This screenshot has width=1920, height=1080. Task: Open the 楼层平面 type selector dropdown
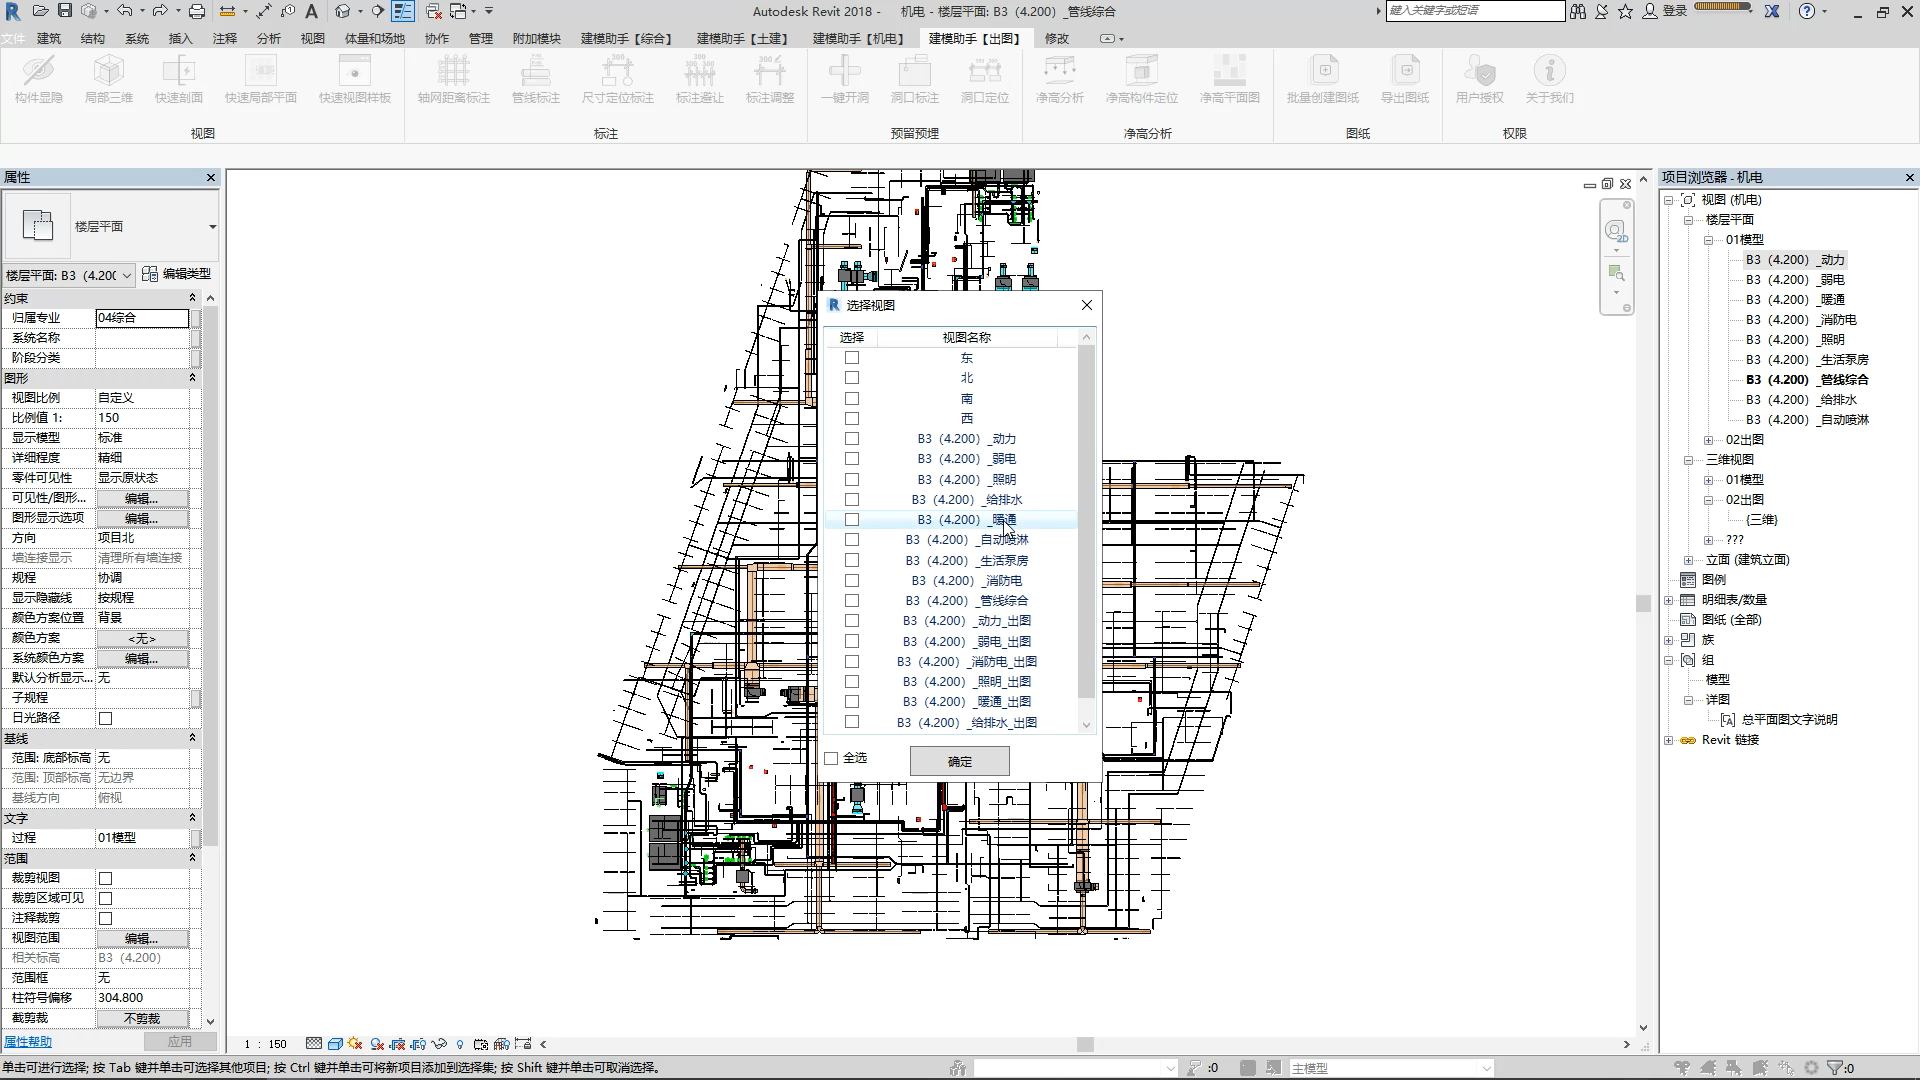(212, 227)
